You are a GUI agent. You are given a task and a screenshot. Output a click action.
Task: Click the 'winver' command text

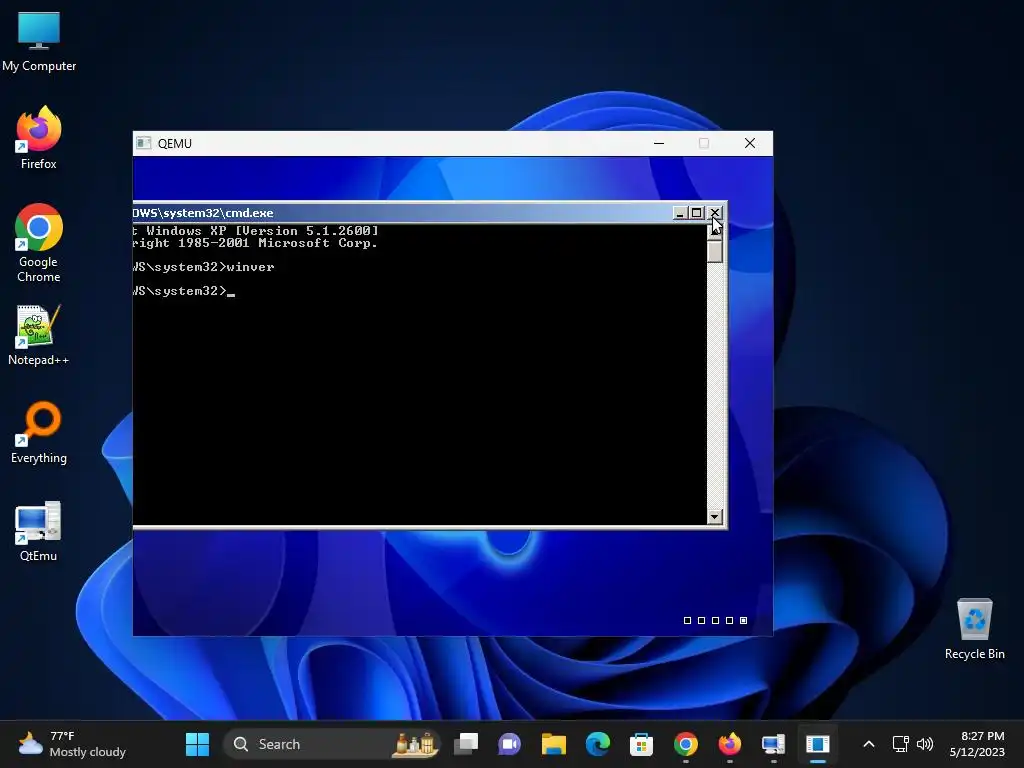tap(250, 267)
